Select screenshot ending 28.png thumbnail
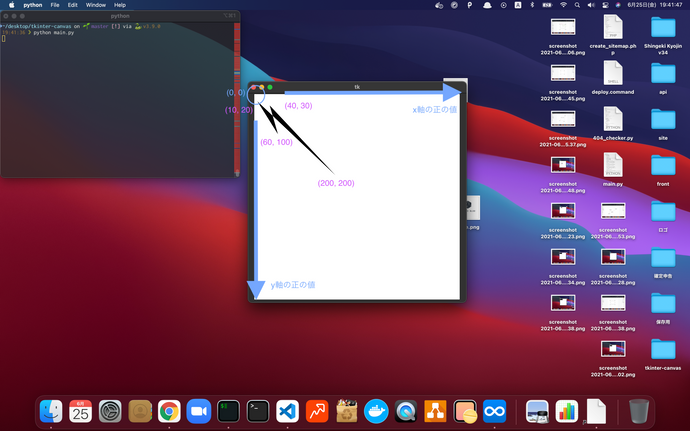The height and width of the screenshot is (431, 690). pyautogui.click(x=613, y=257)
